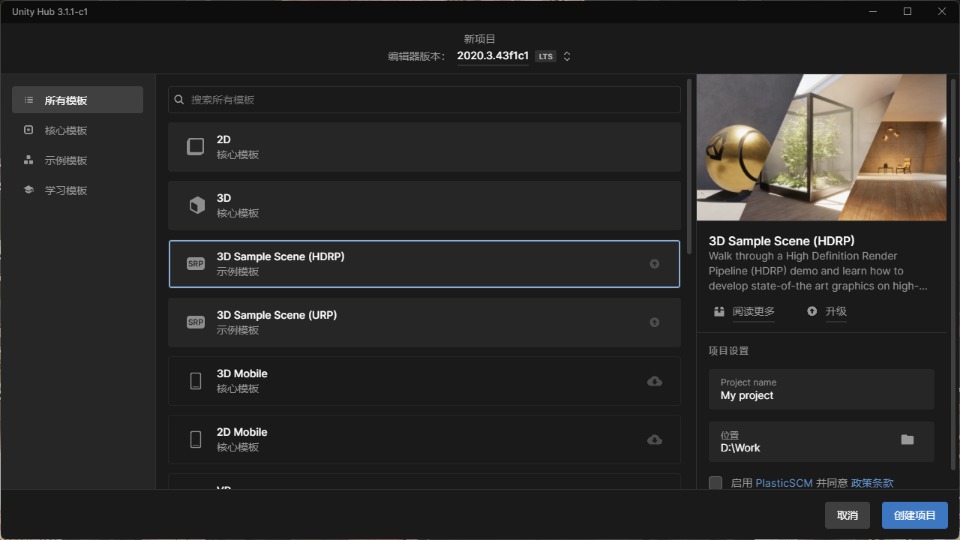Click the version up/down chevron arrows
This screenshot has height=540, width=960.
567,56
